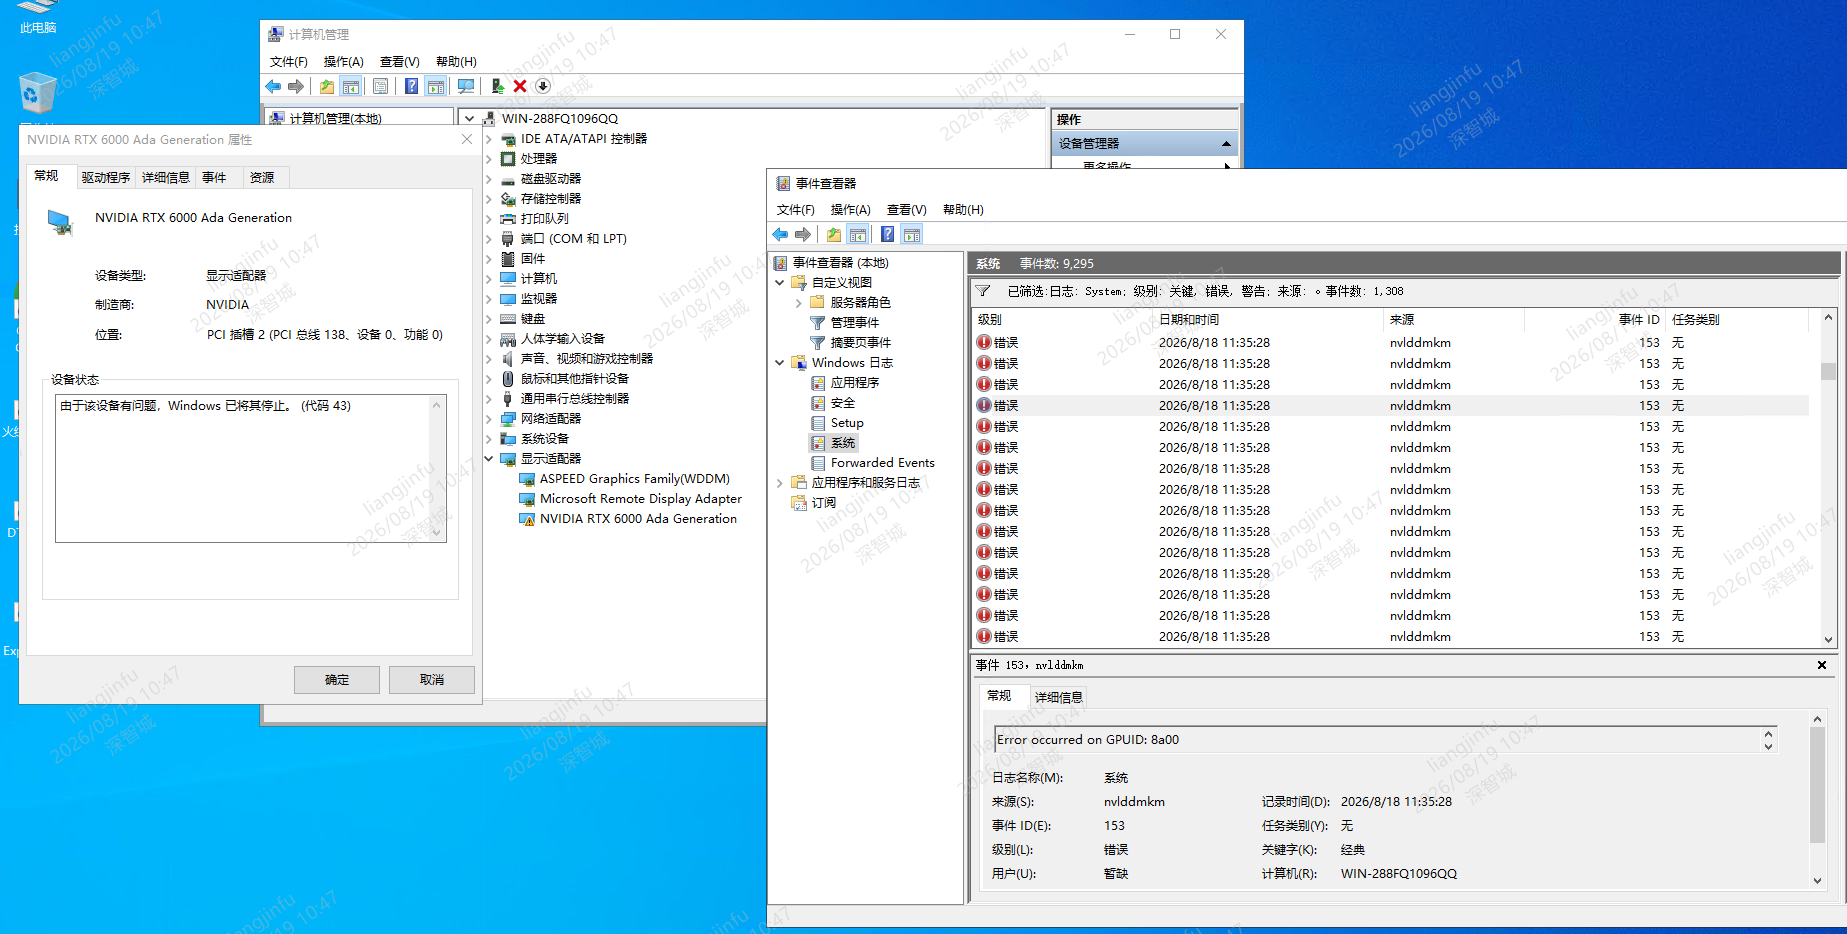Screen dimensions: 1847x934
Task: Close the event 153 detail pane
Action: click(1822, 665)
